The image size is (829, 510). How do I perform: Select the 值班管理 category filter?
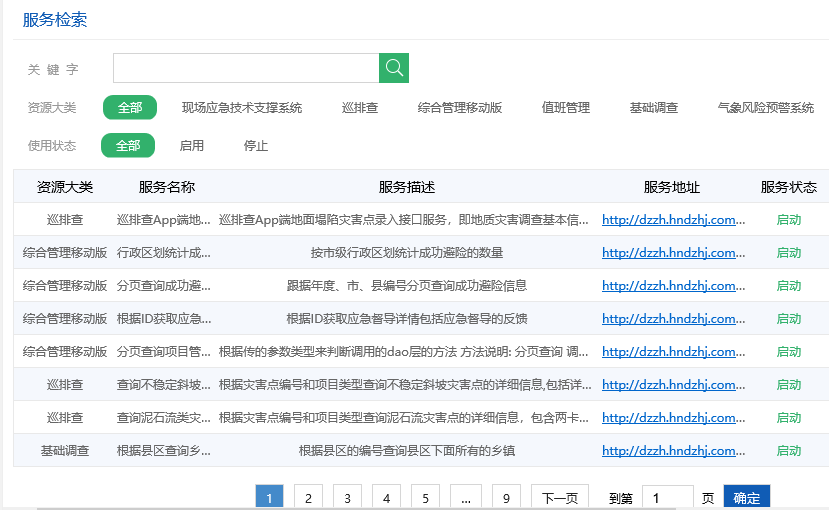click(x=566, y=108)
